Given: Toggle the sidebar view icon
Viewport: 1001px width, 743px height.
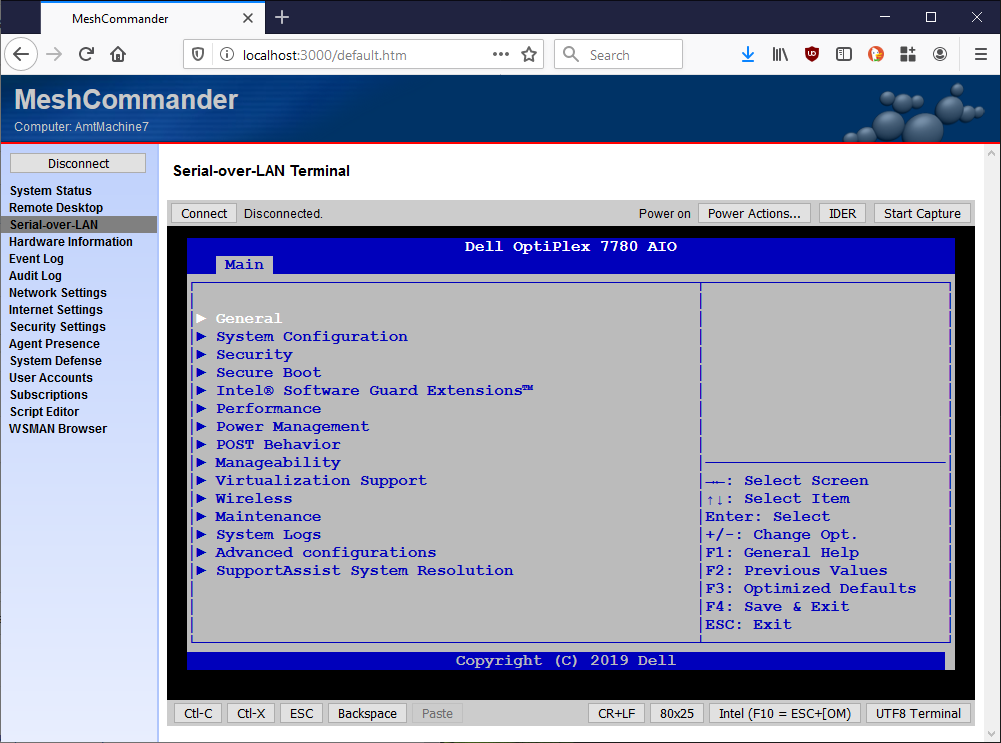Looking at the screenshot, I should (x=843, y=54).
